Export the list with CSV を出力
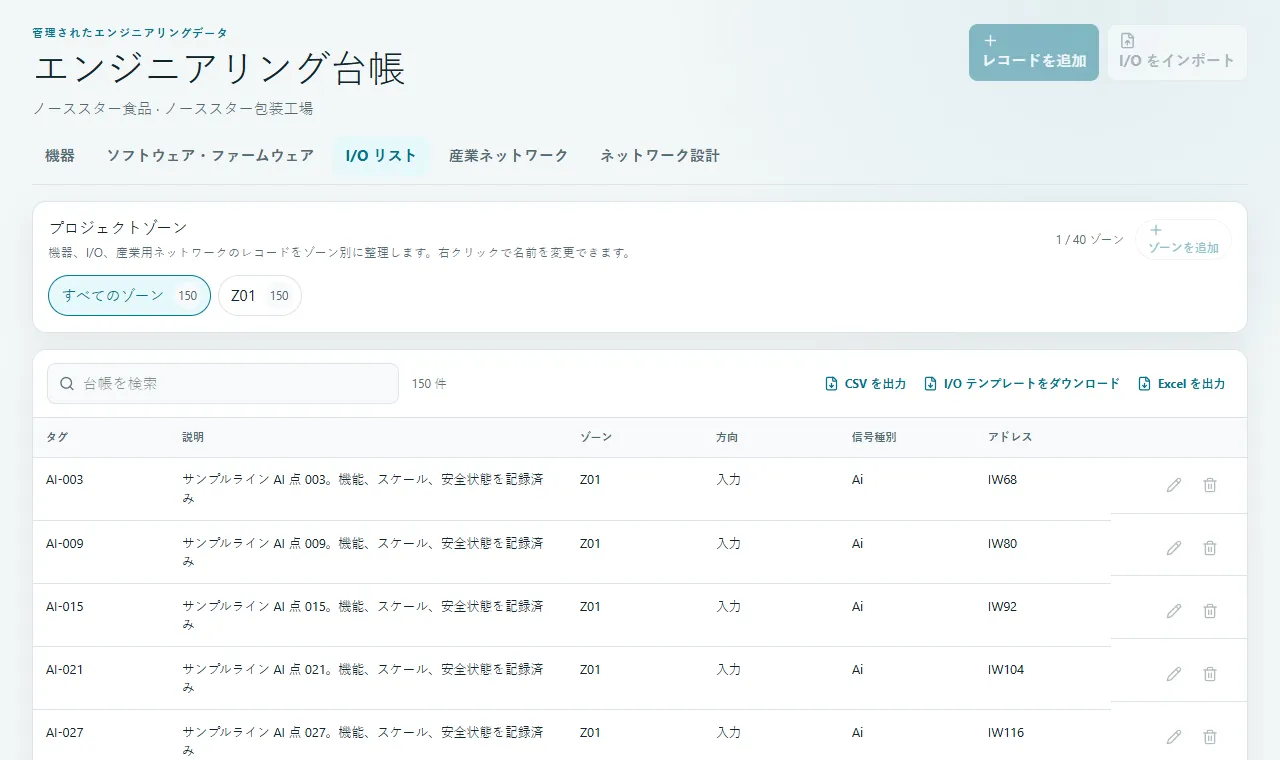This screenshot has width=1280, height=760. 866,384
